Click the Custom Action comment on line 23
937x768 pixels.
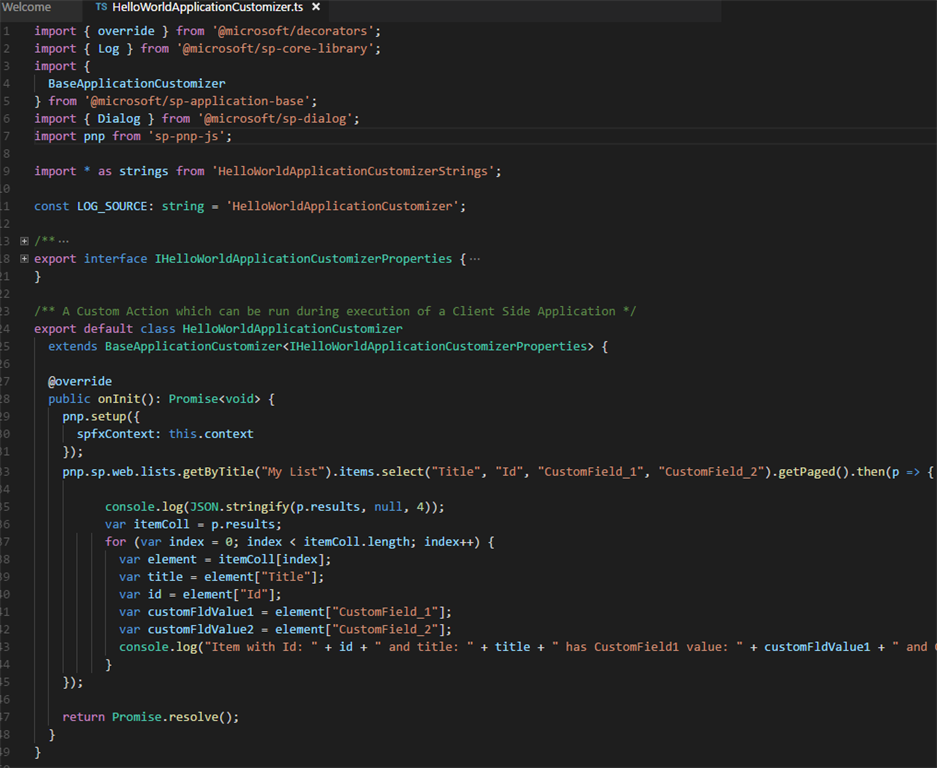[x=335, y=311]
